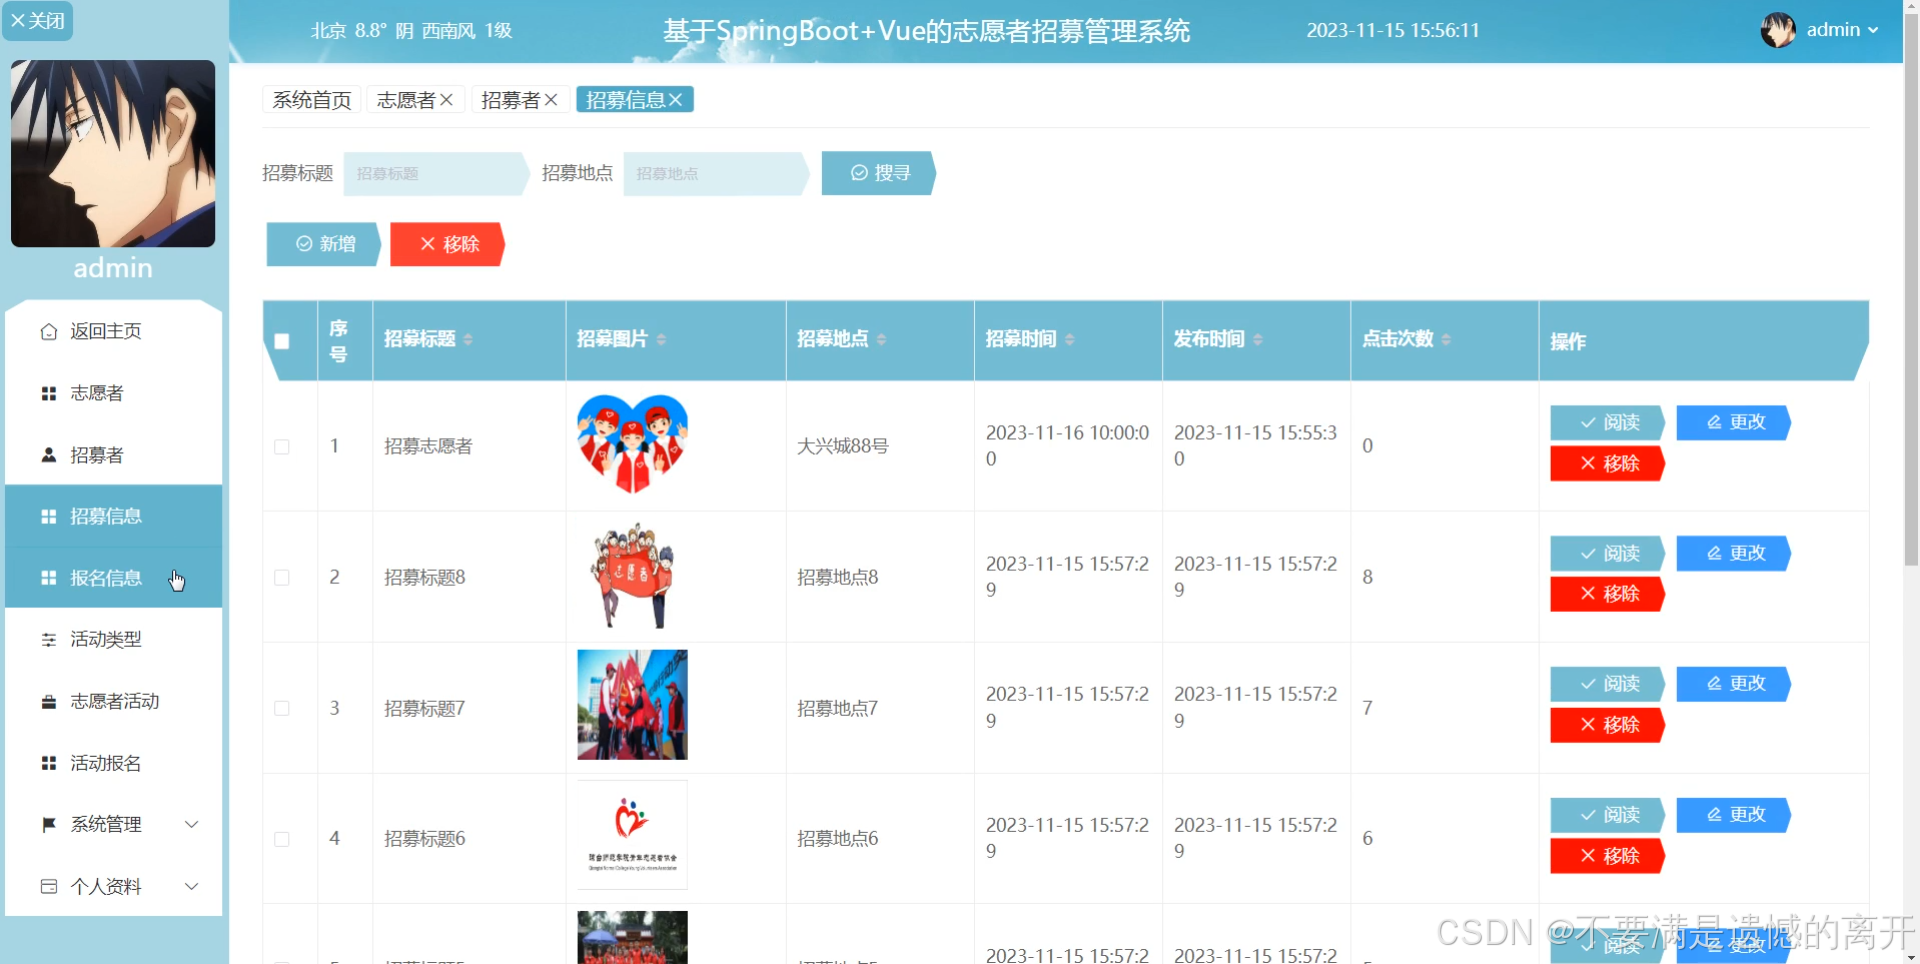Click 移除 for row 招募标题8
The height and width of the screenshot is (964, 1920).
click(1607, 595)
